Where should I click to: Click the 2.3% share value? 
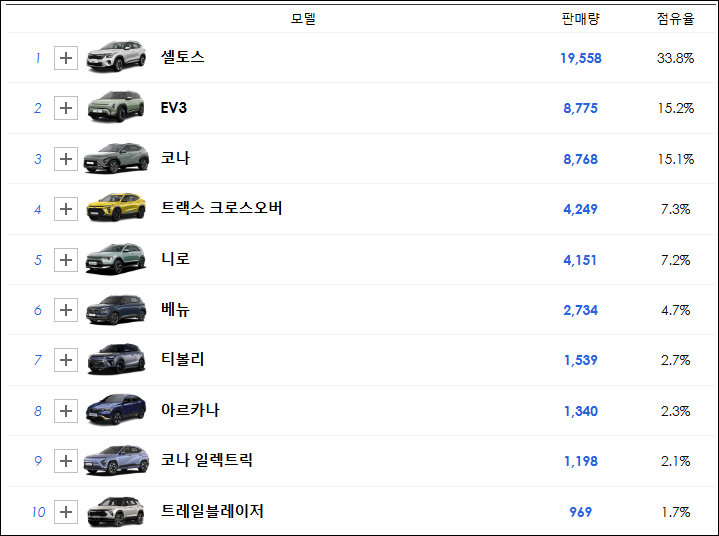pyautogui.click(x=675, y=411)
